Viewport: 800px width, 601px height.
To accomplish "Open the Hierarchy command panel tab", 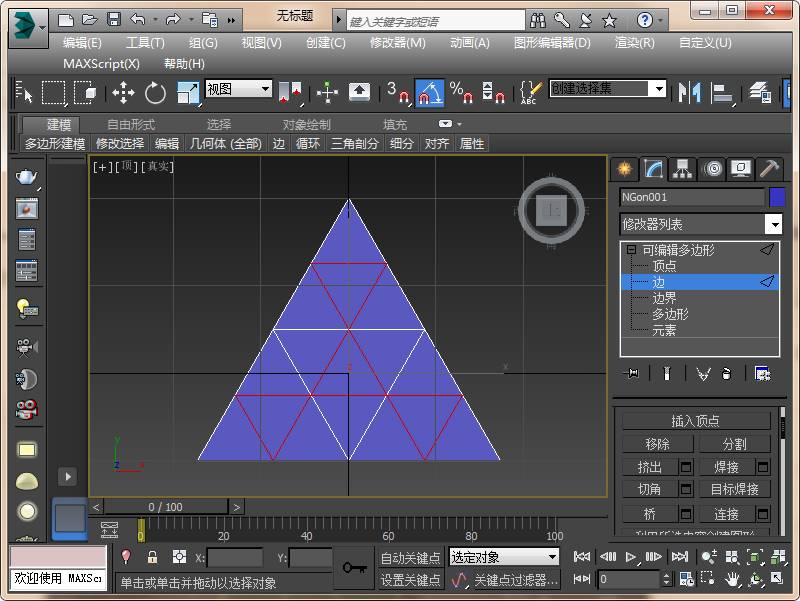I will pyautogui.click(x=682, y=168).
